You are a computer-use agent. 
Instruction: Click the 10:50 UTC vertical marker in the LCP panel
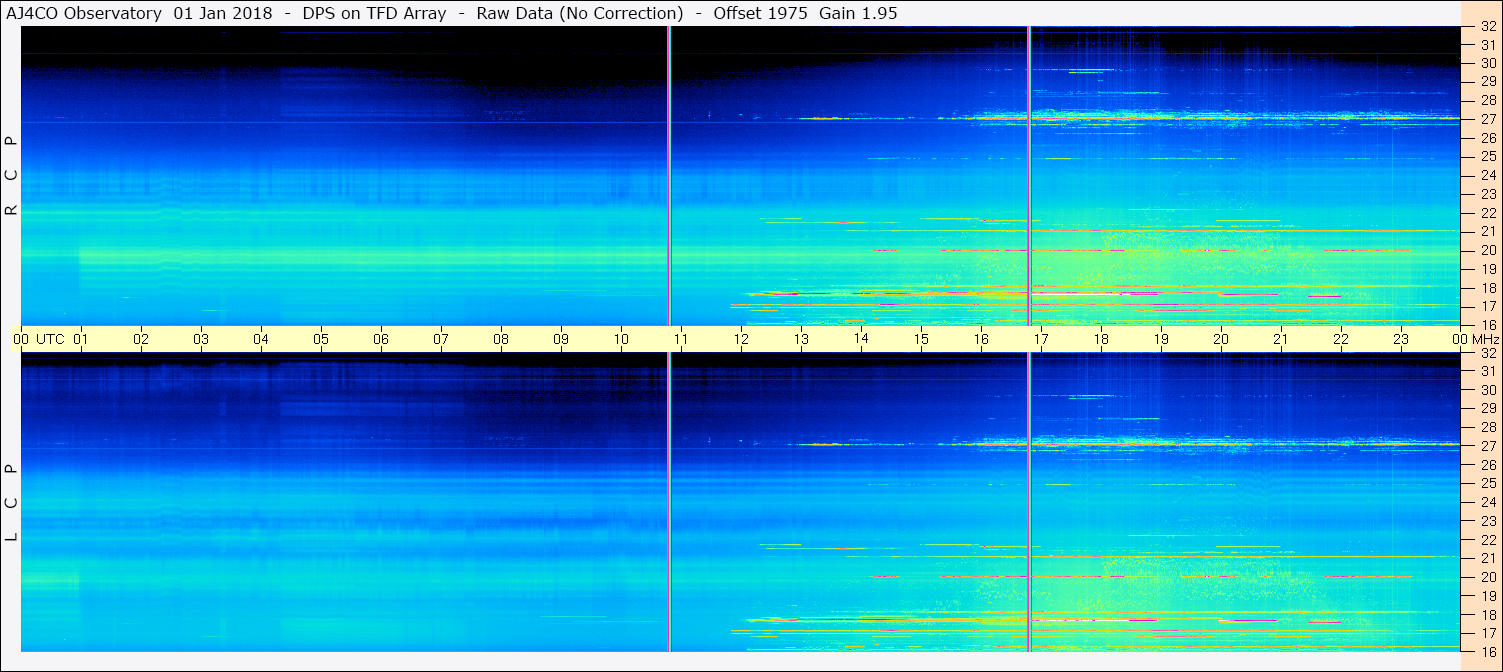click(669, 502)
